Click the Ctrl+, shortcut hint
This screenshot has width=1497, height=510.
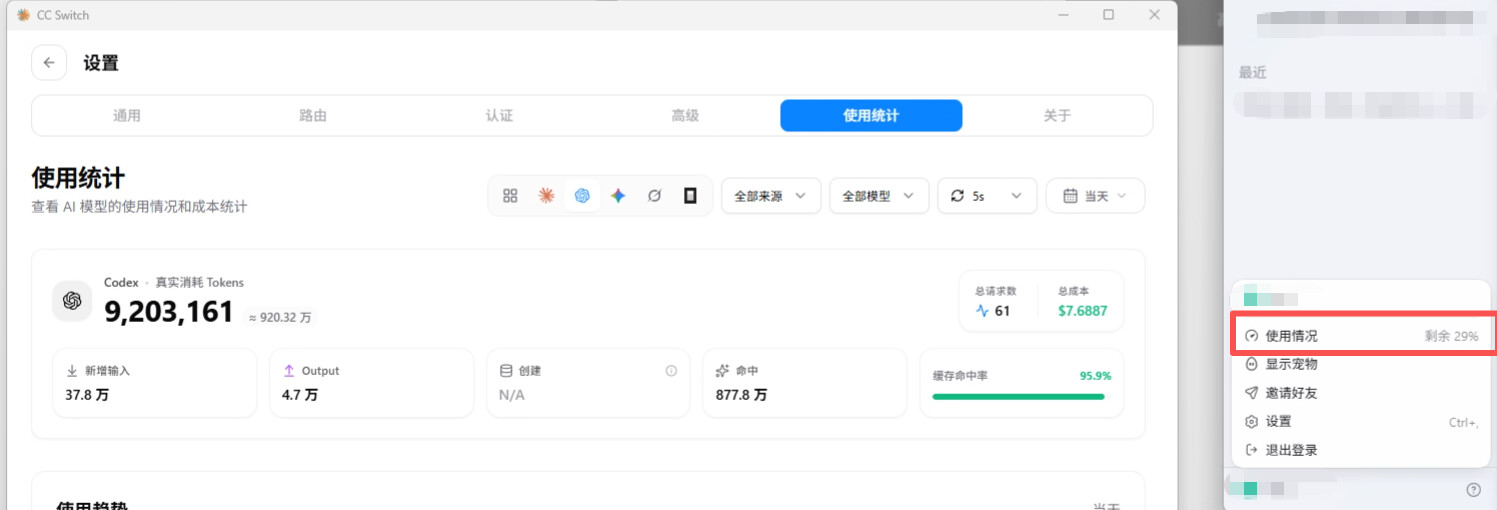pos(1464,422)
